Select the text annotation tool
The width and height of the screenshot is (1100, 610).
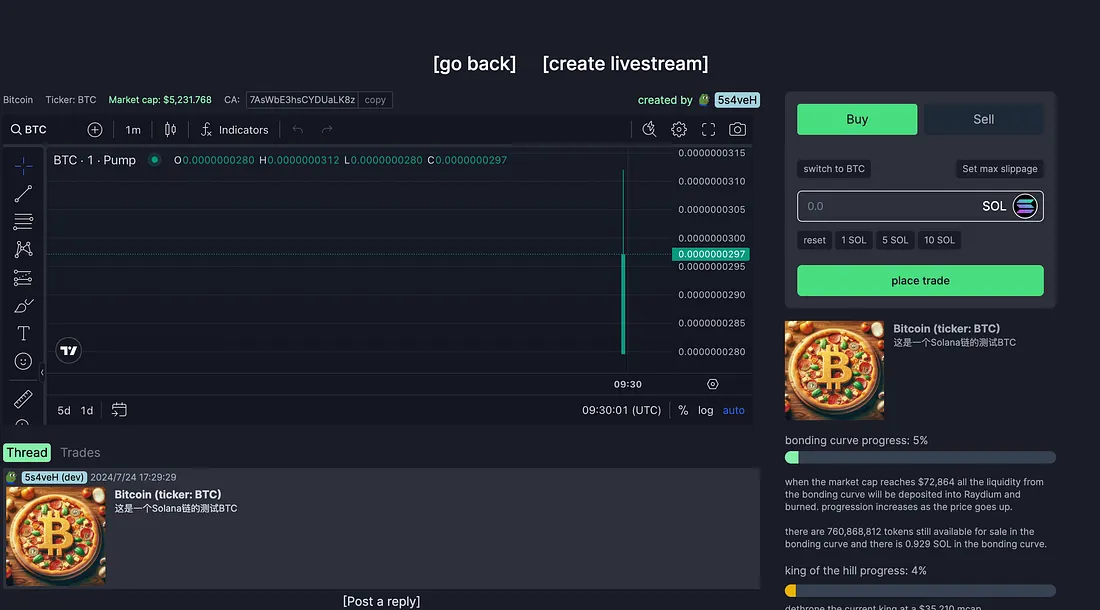click(23, 333)
